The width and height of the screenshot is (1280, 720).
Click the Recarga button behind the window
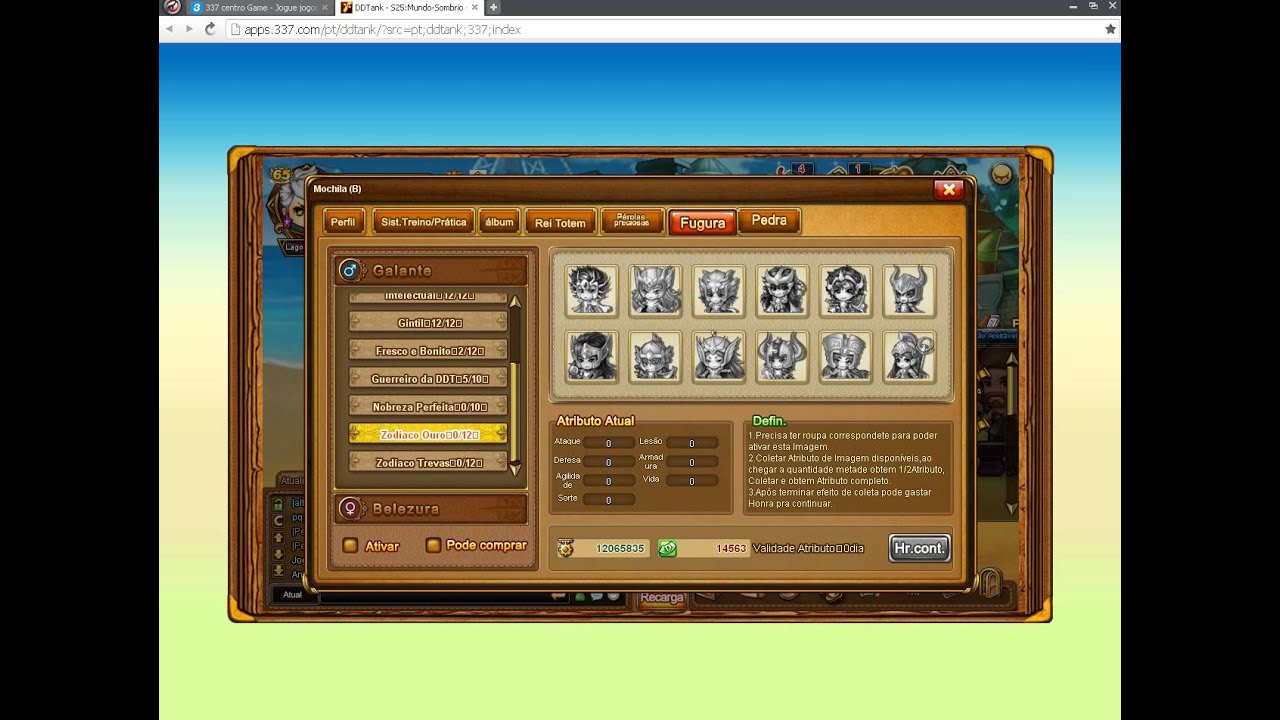[662, 598]
